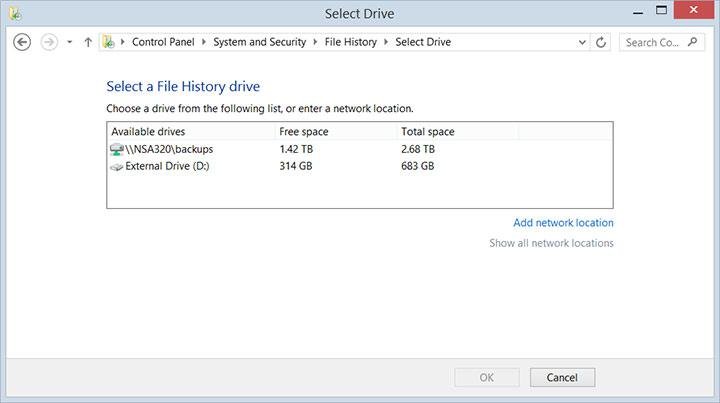Screen dimensions: 720x403
Task: Refresh the Select Drive page
Action: coord(601,42)
